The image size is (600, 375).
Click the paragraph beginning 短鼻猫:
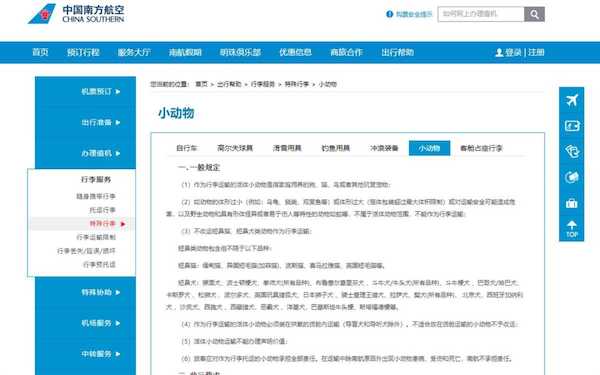coord(281,266)
